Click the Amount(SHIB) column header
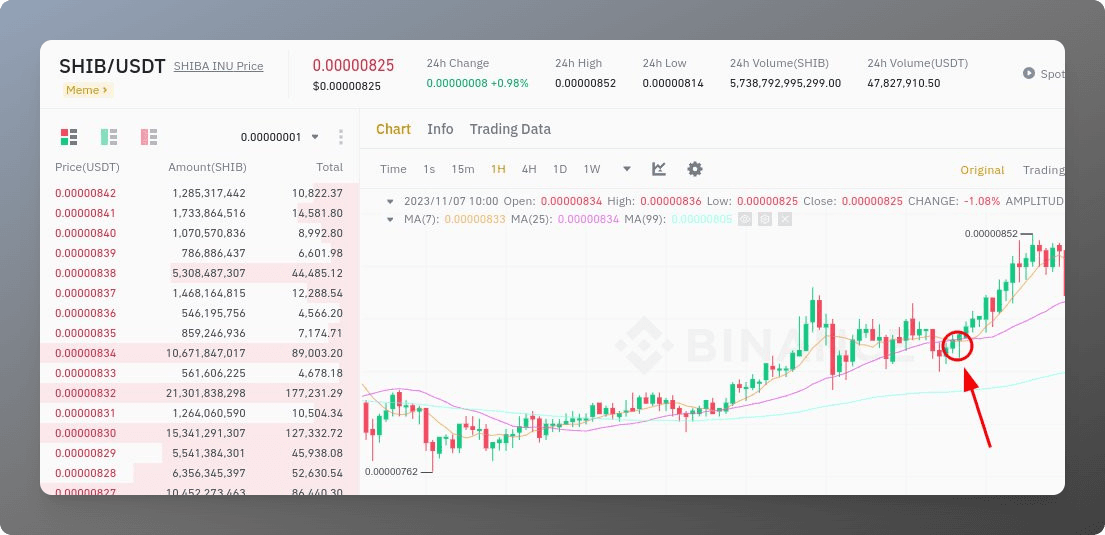The height and width of the screenshot is (535, 1105). (x=207, y=167)
